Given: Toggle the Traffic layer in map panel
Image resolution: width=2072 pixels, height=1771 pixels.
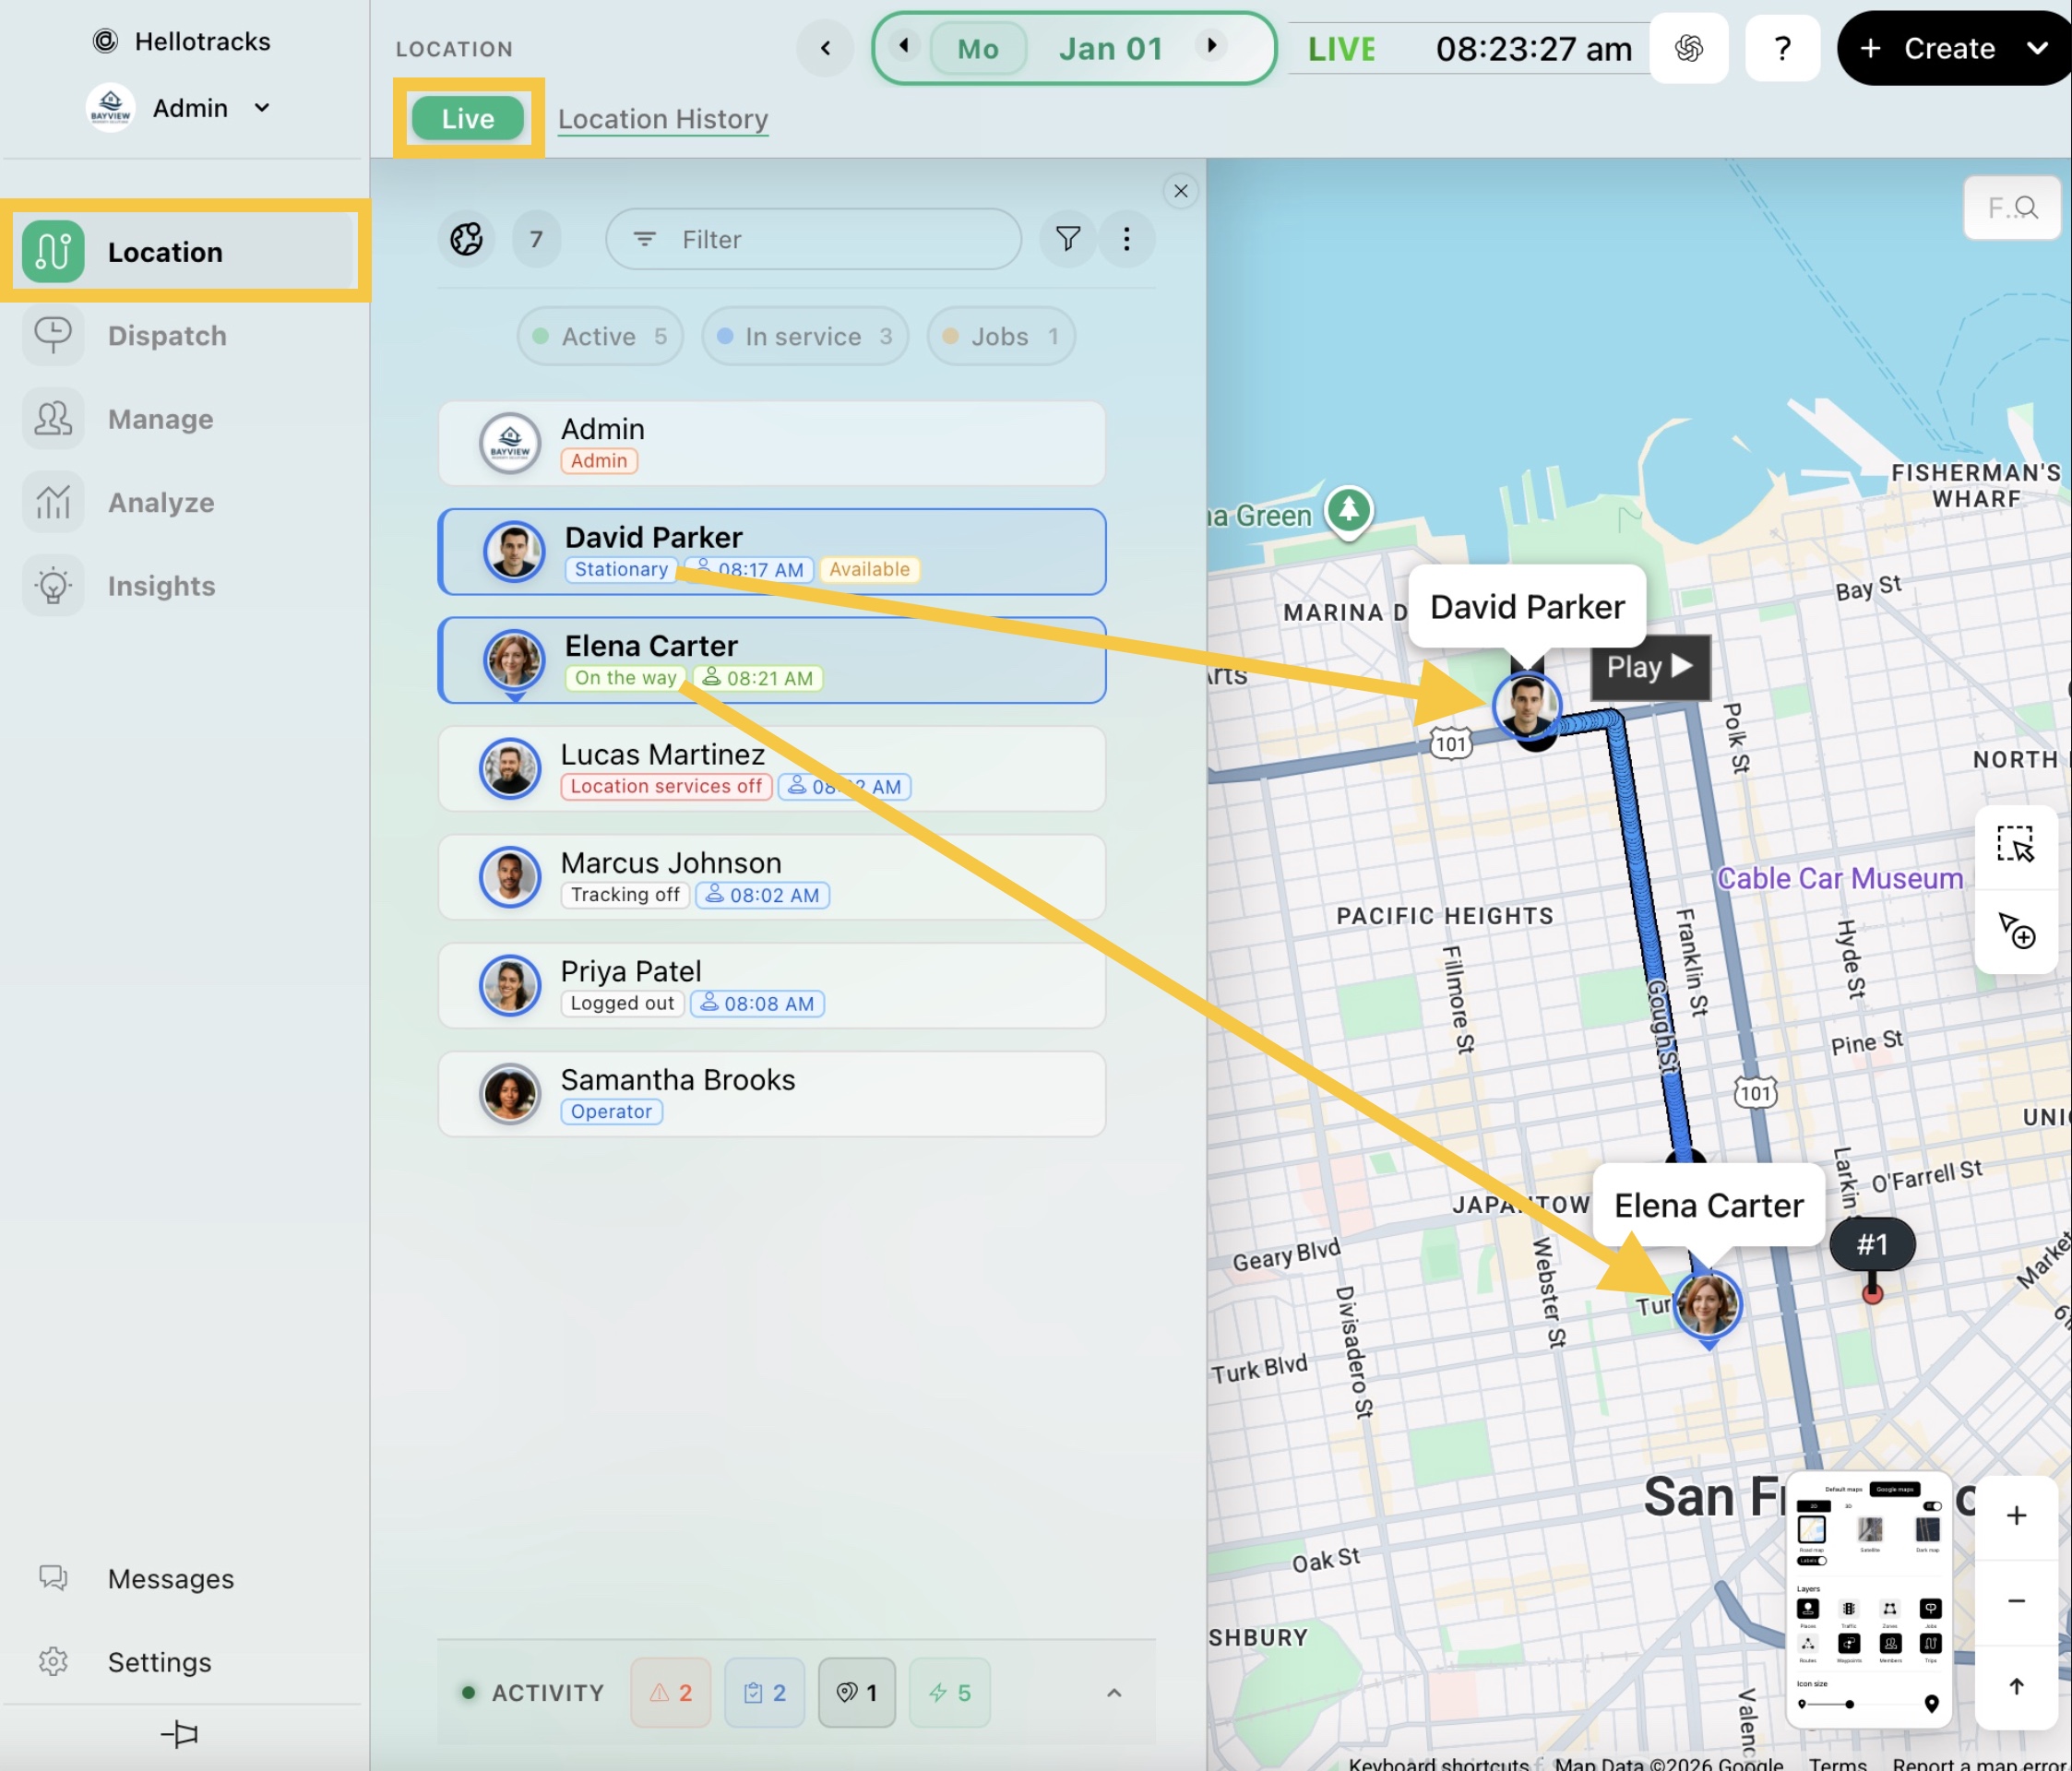Looking at the screenshot, I should (x=1849, y=1609).
